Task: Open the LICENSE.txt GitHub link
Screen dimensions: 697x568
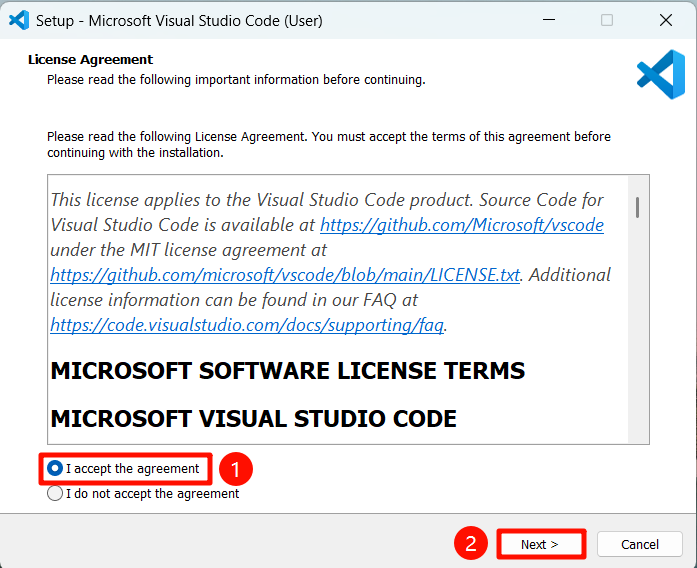Action: pyautogui.click(x=285, y=275)
